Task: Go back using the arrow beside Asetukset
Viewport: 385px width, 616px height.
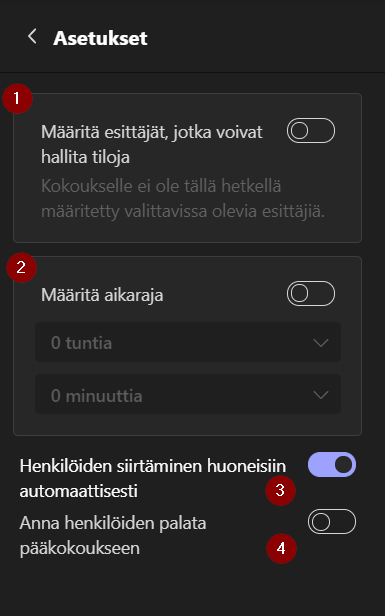Action: [x=32, y=37]
